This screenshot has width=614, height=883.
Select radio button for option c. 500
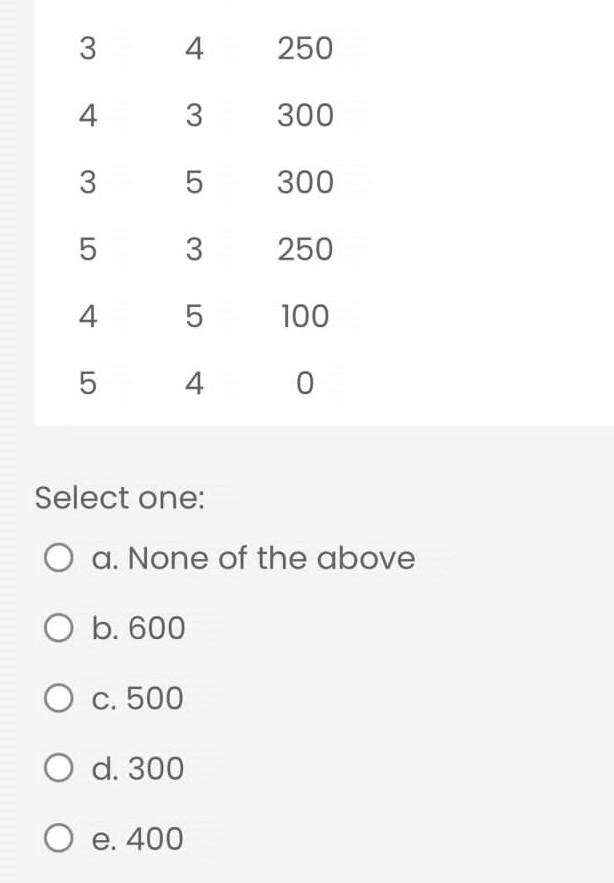point(59,699)
